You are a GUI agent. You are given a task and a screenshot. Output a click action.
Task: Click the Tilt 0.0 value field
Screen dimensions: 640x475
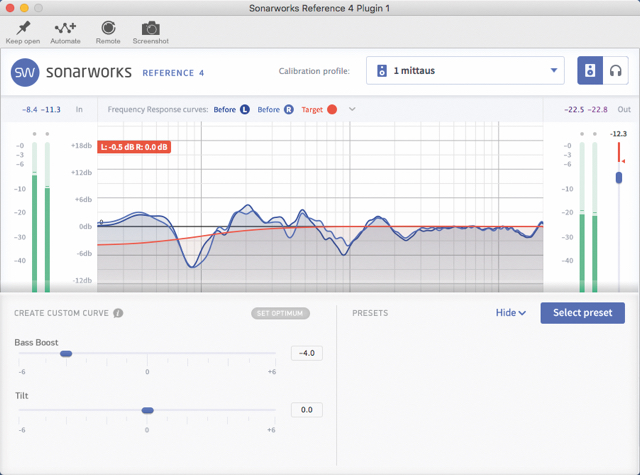point(307,410)
